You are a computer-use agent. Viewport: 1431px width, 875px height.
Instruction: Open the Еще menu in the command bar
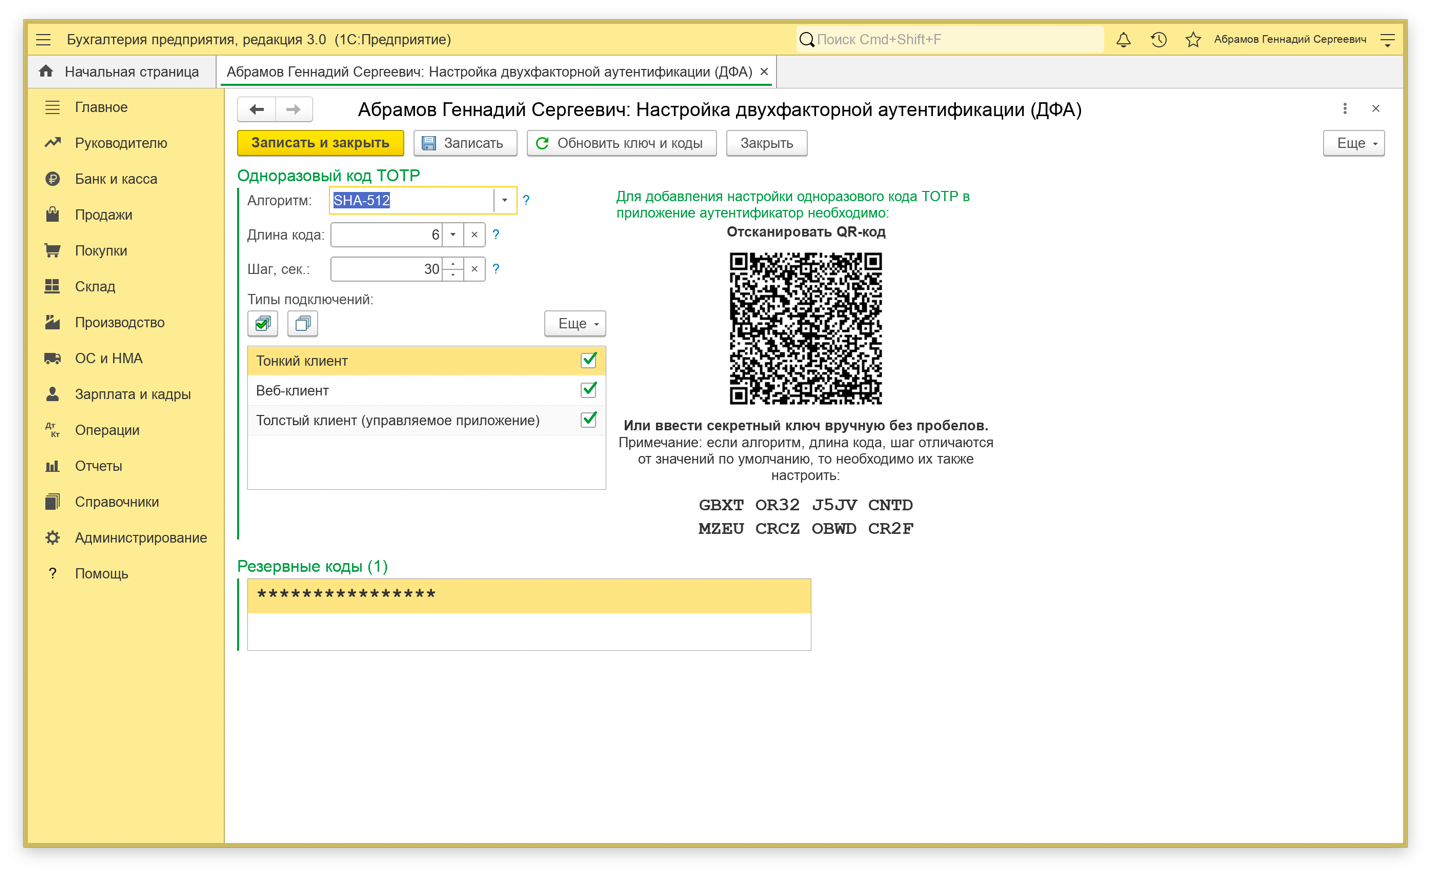[1354, 143]
